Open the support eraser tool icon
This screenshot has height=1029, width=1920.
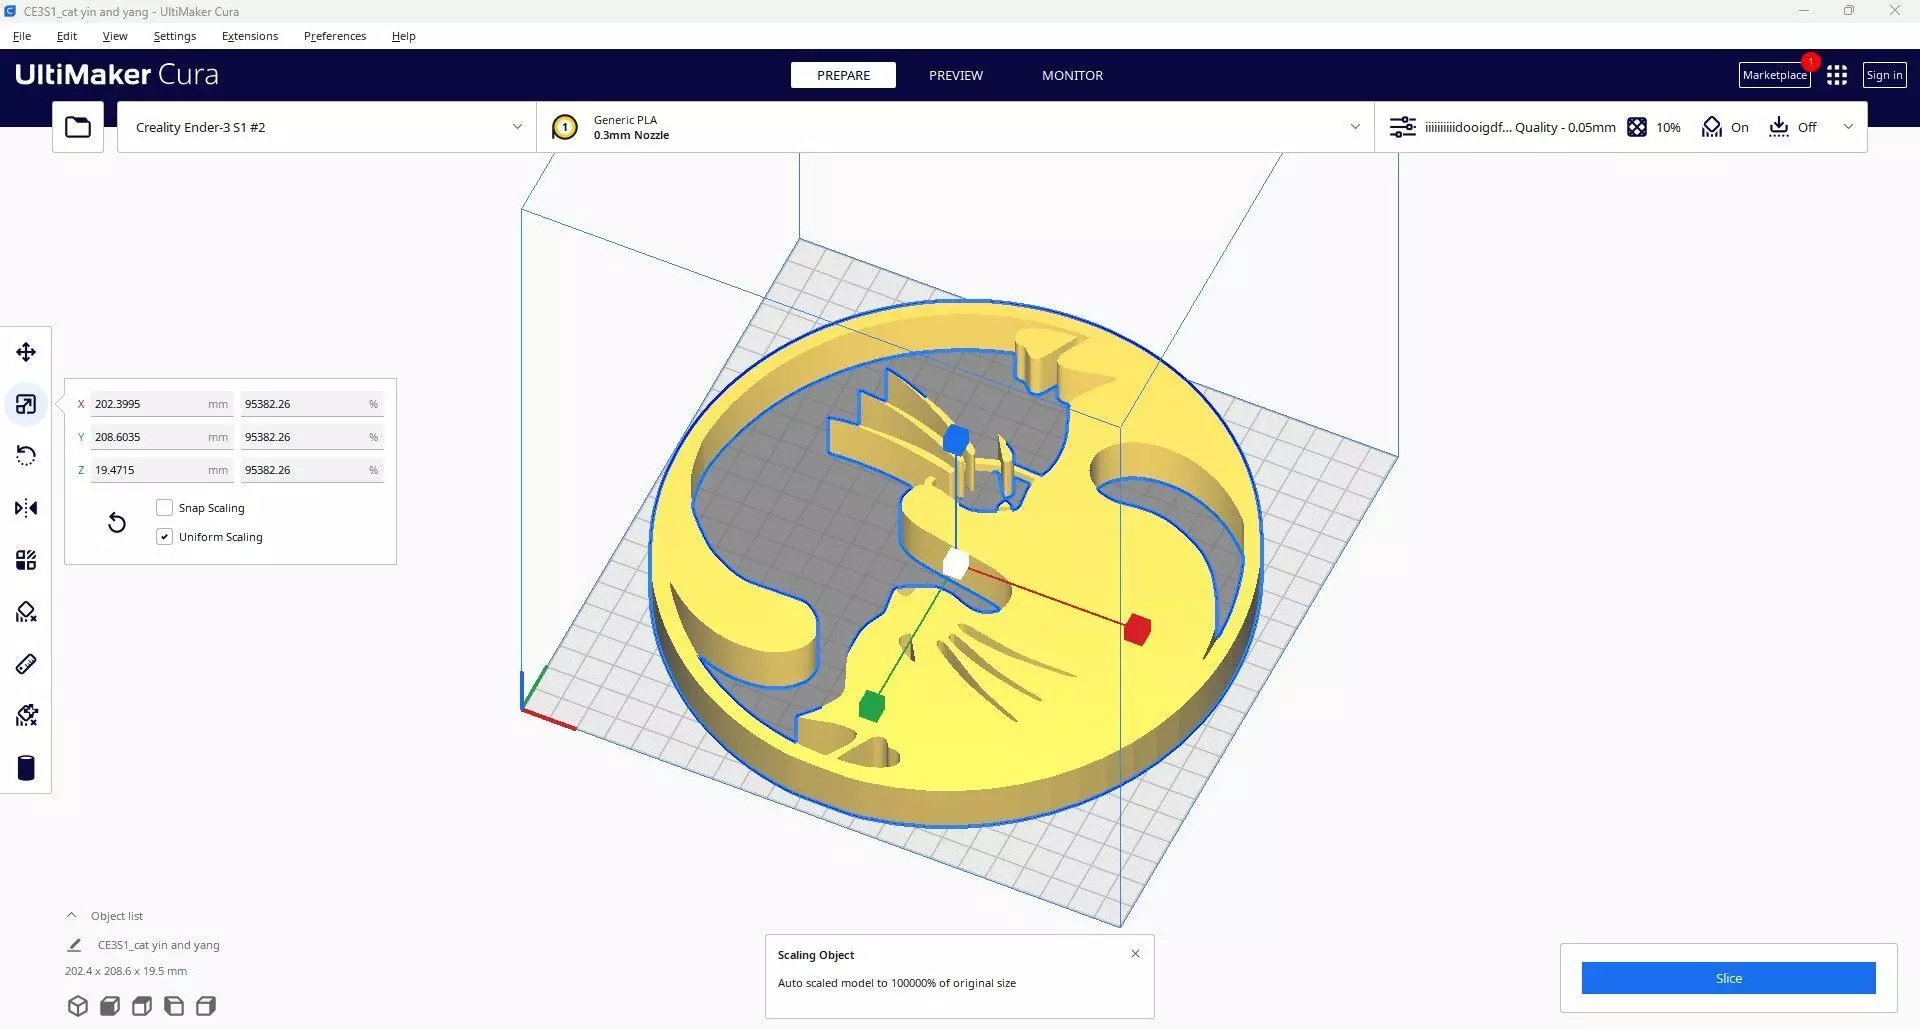[x=26, y=716]
